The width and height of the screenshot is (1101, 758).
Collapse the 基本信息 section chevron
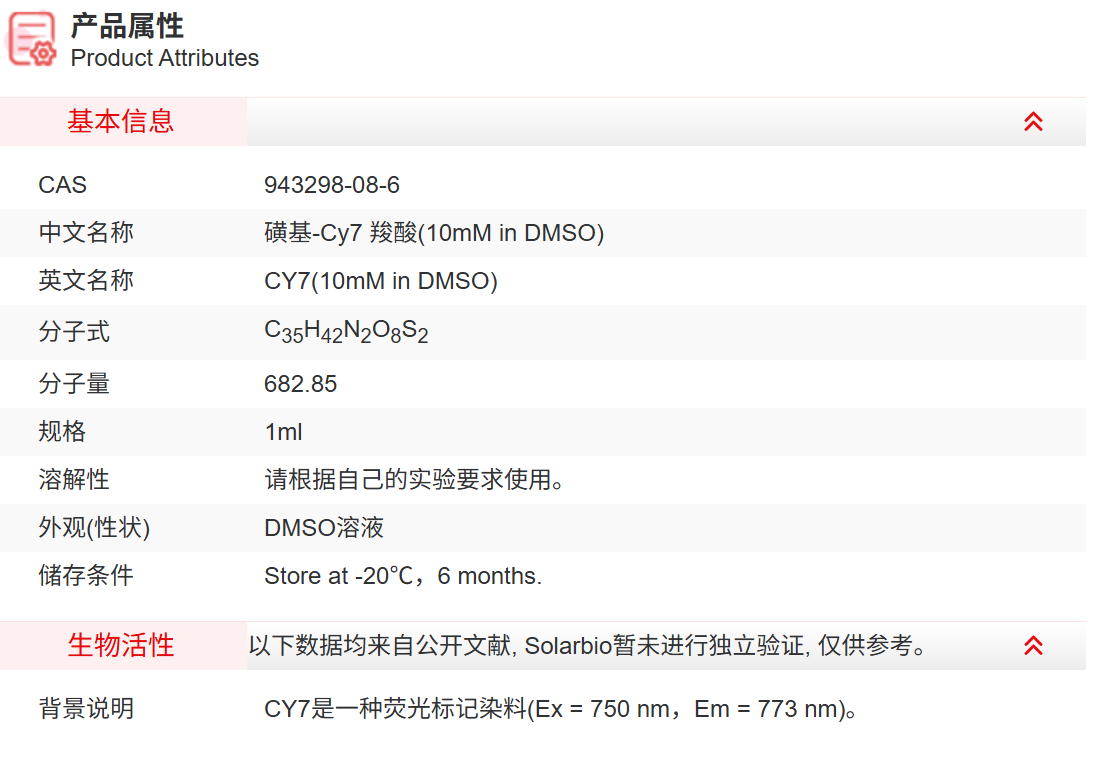[1033, 122]
